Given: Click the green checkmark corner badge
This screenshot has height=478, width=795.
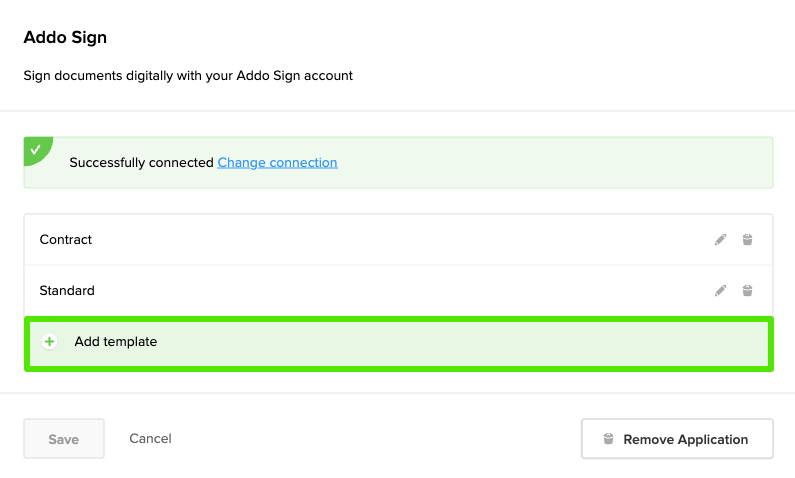Looking at the screenshot, I should point(34,148).
